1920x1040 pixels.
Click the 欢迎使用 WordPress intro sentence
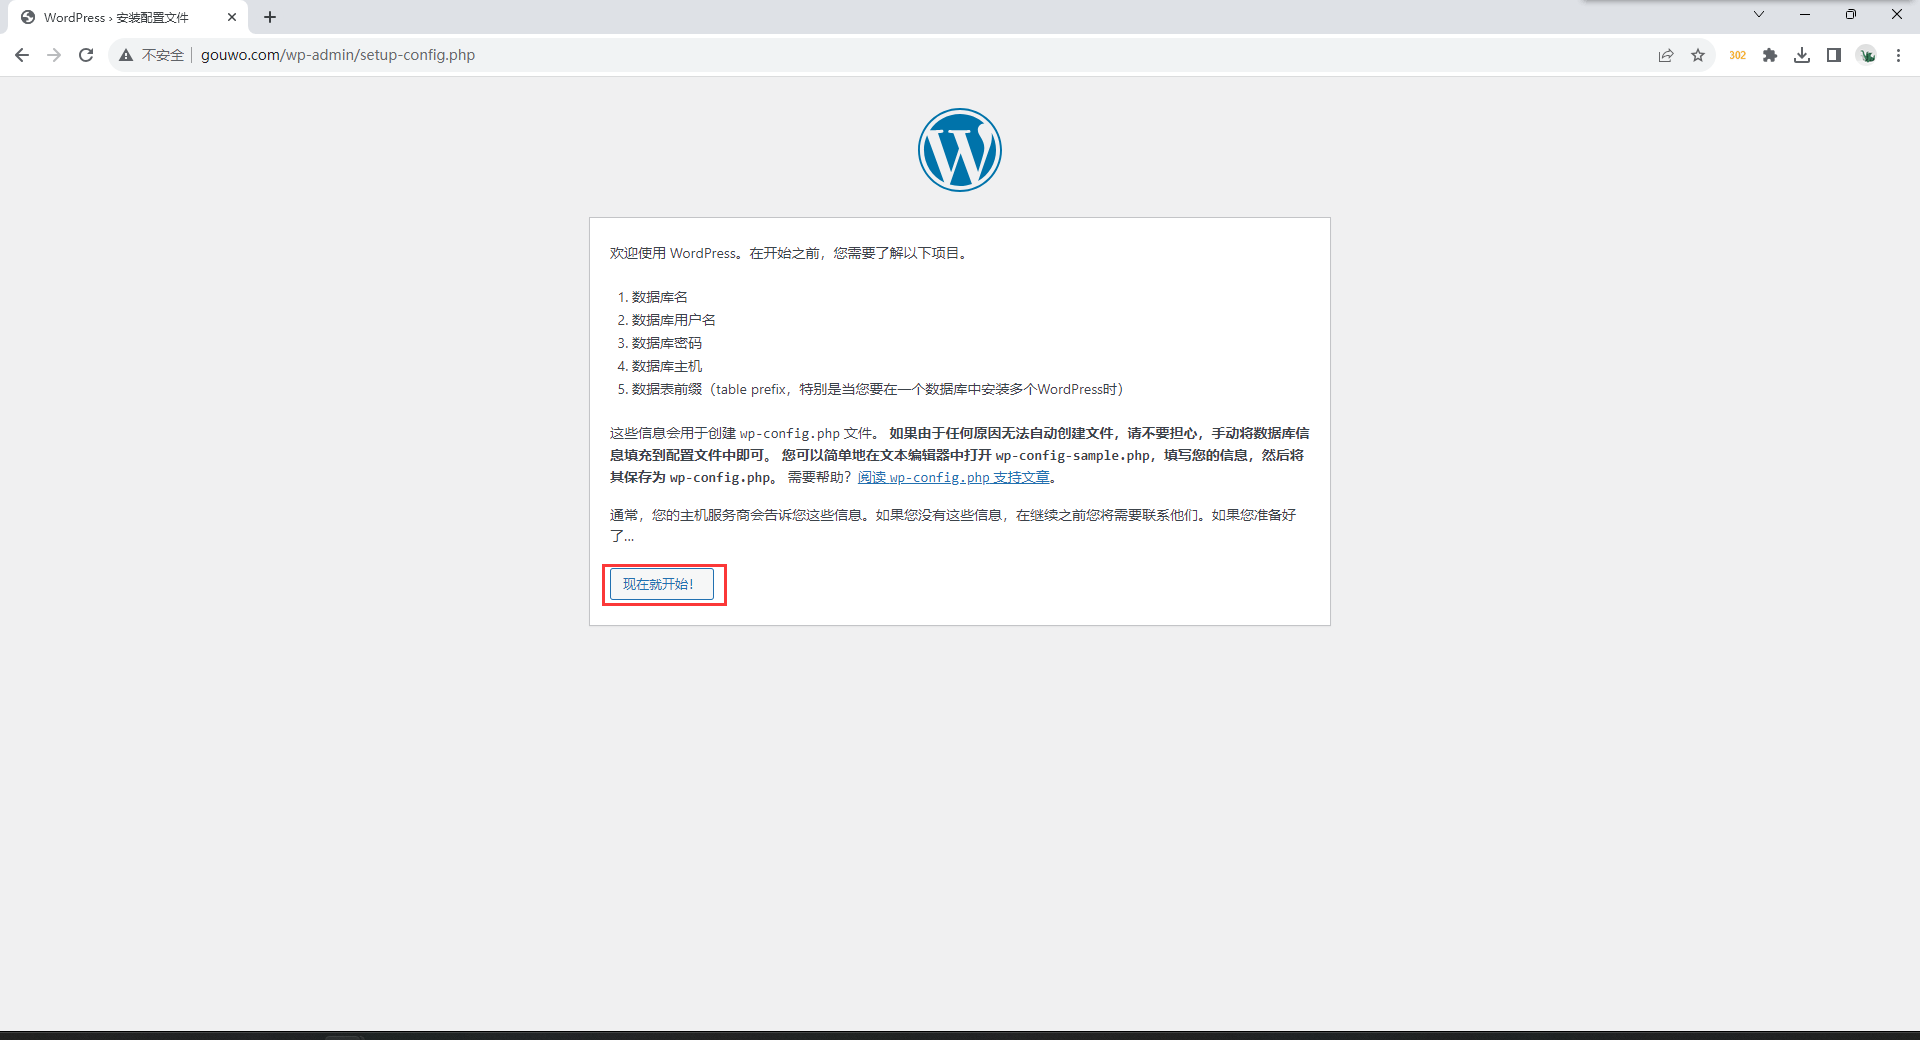pos(789,253)
